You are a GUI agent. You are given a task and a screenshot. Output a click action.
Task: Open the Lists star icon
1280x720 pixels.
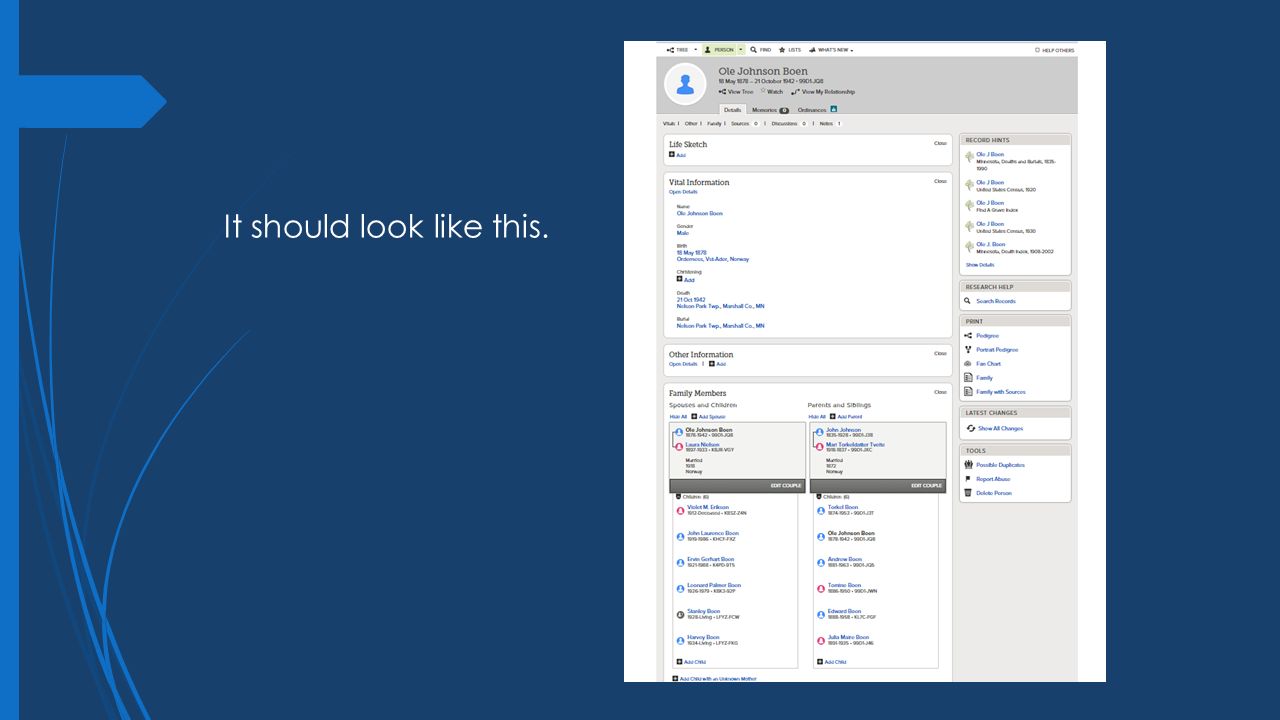click(x=782, y=49)
